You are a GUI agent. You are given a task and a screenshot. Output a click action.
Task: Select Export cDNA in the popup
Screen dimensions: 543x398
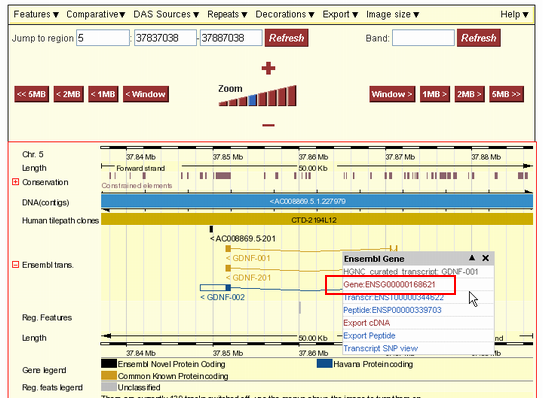click(x=366, y=323)
